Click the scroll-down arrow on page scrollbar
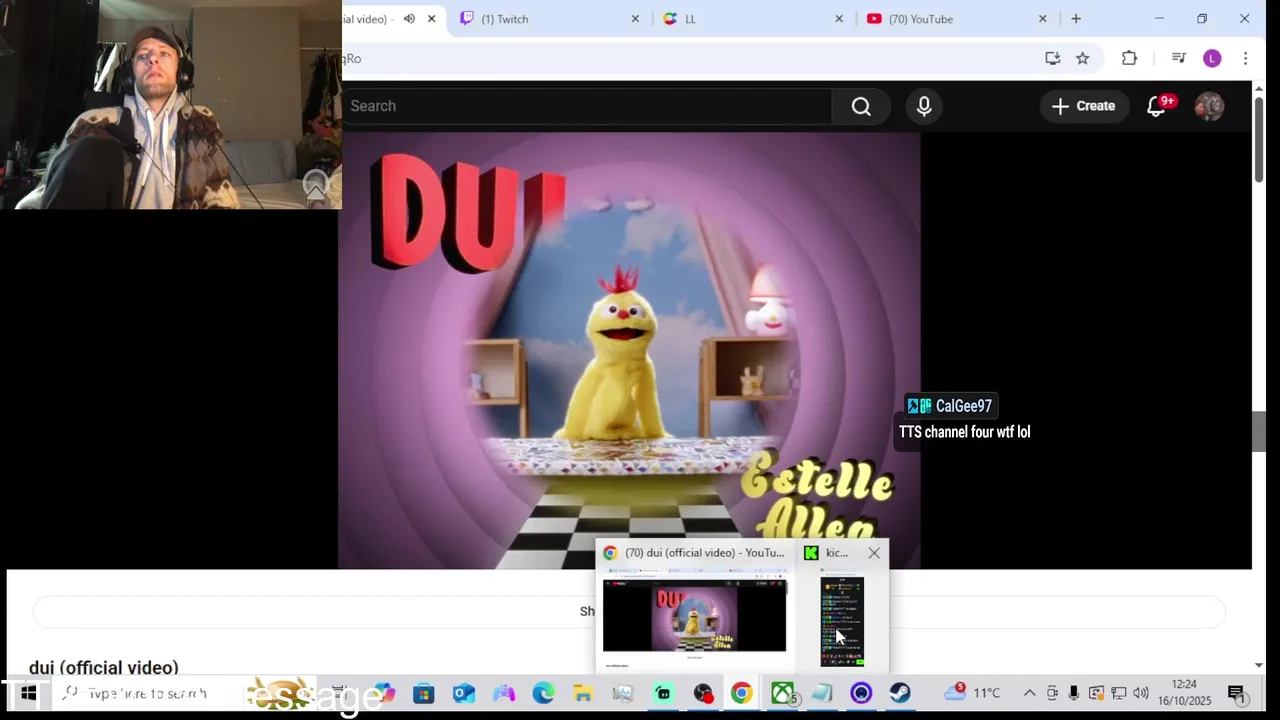The width and height of the screenshot is (1280, 720). [1259, 665]
